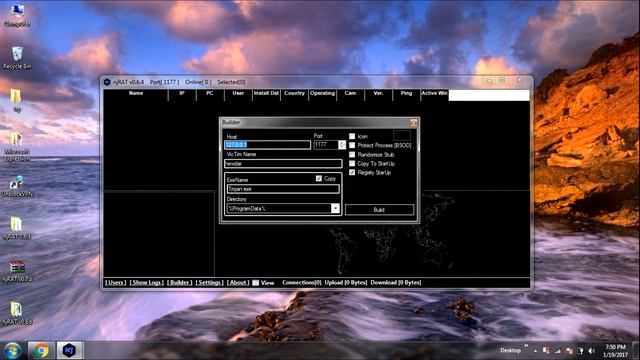Click the Build button
Viewport: 640px width, 360px height.
coord(379,210)
